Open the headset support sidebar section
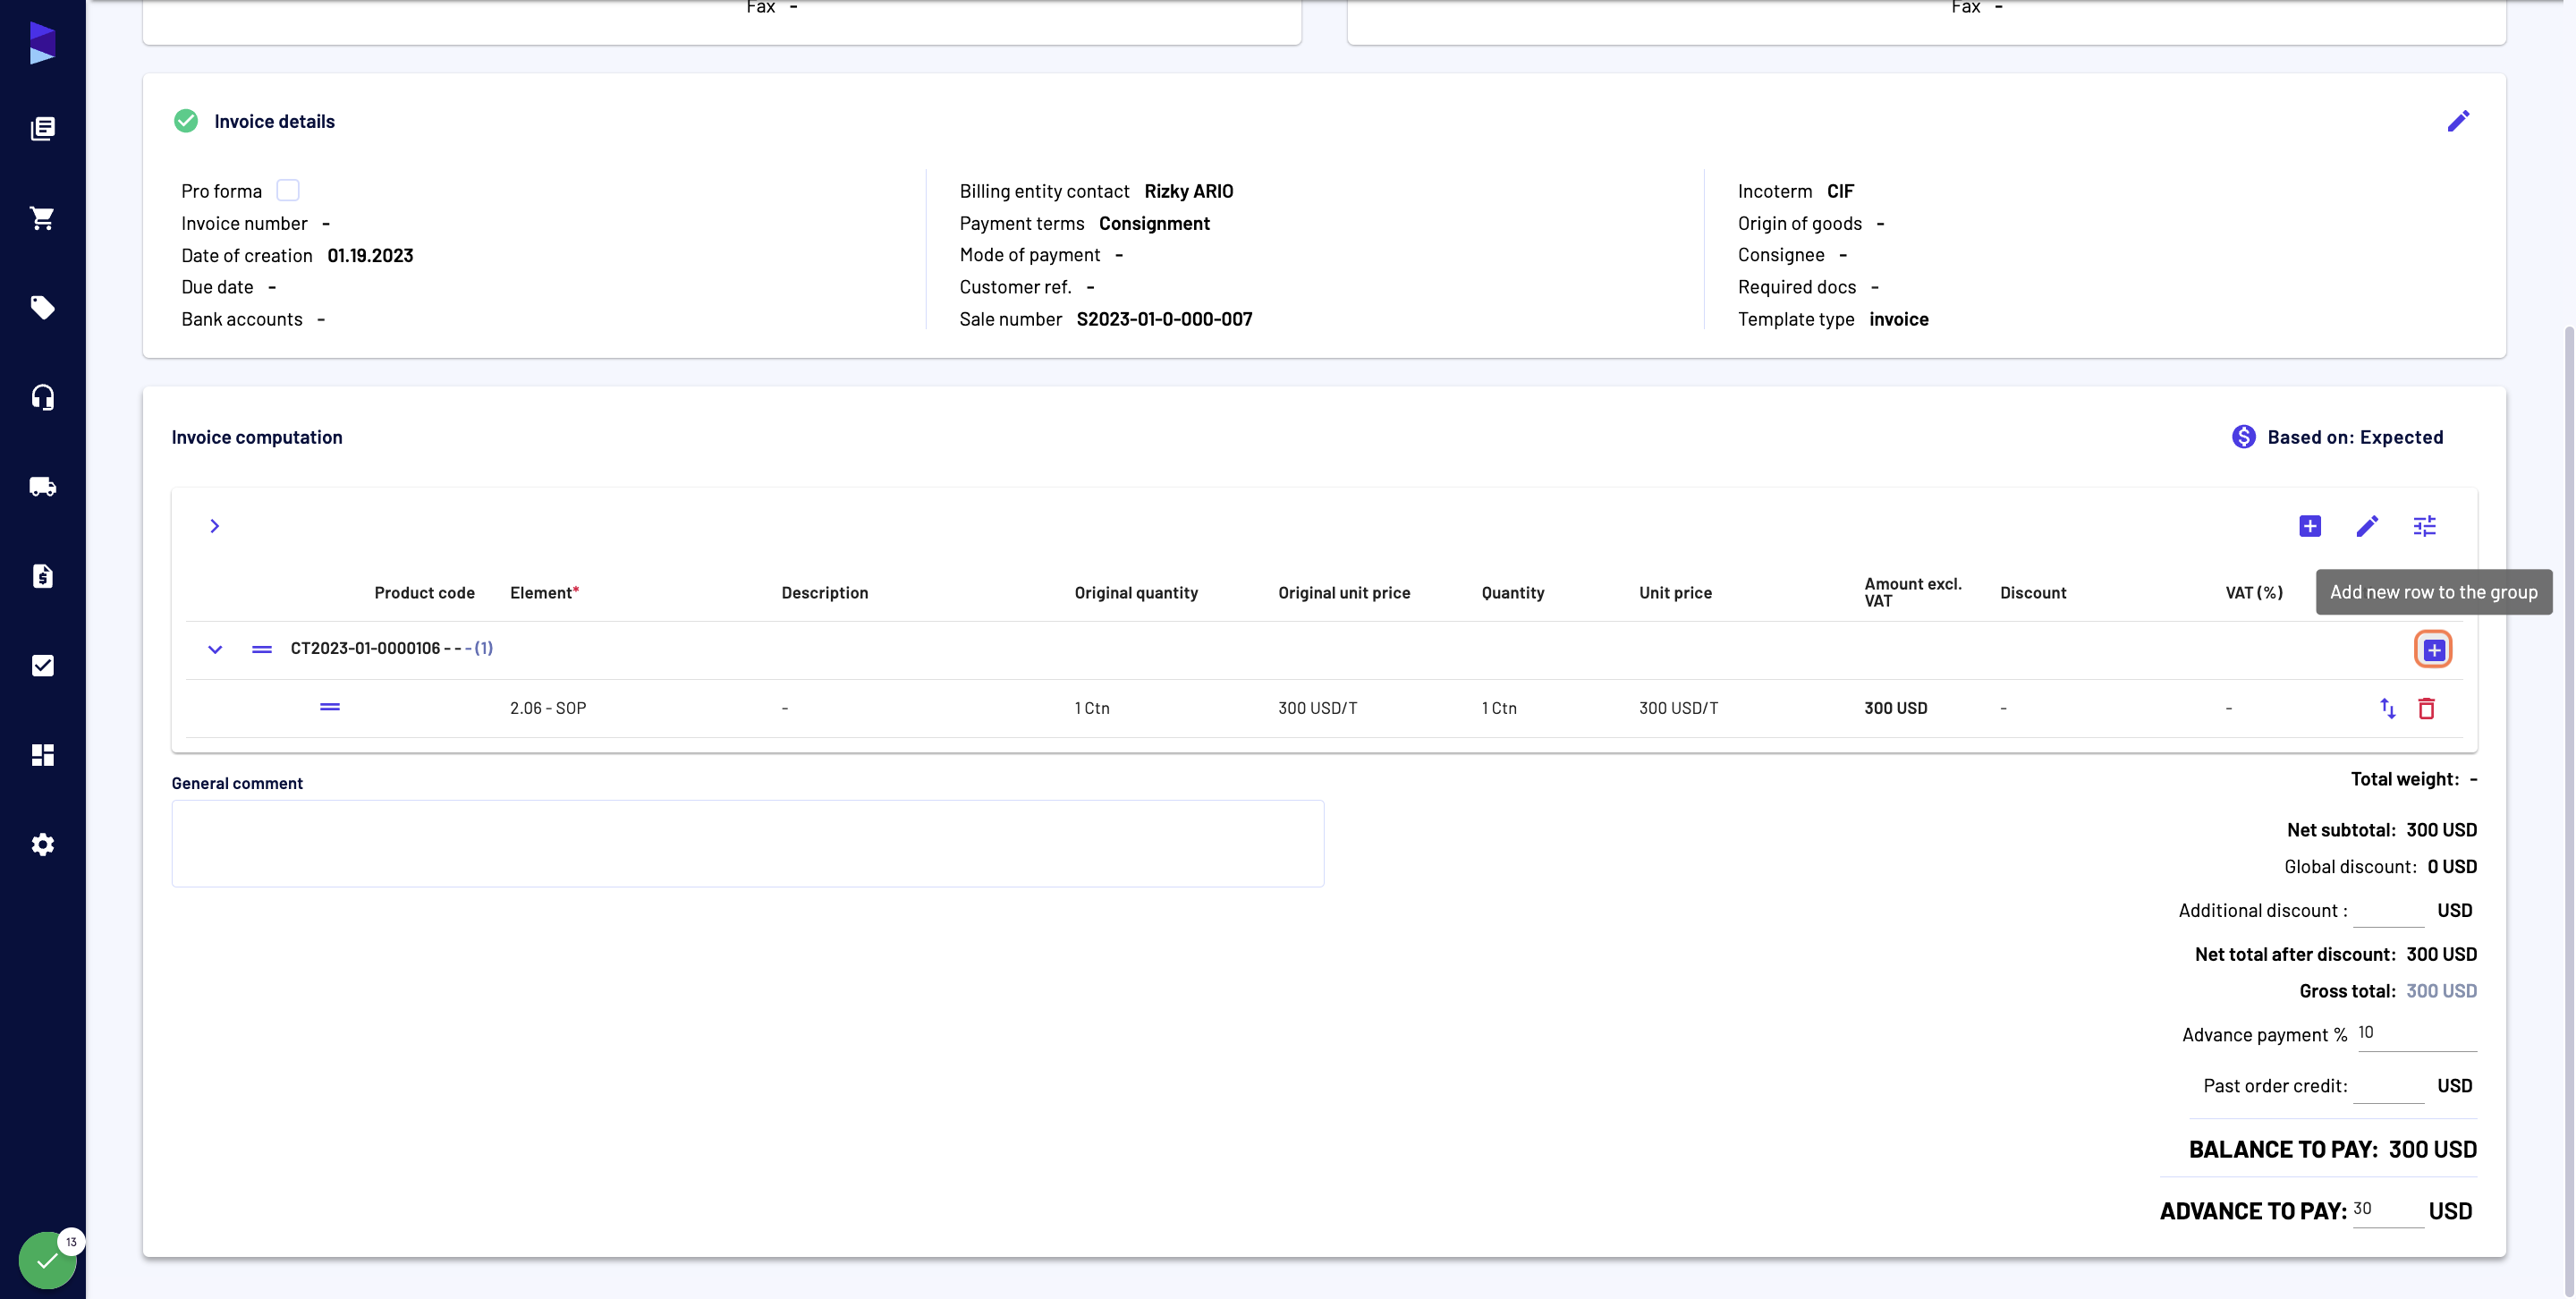The width and height of the screenshot is (2576, 1299). tap(42, 397)
